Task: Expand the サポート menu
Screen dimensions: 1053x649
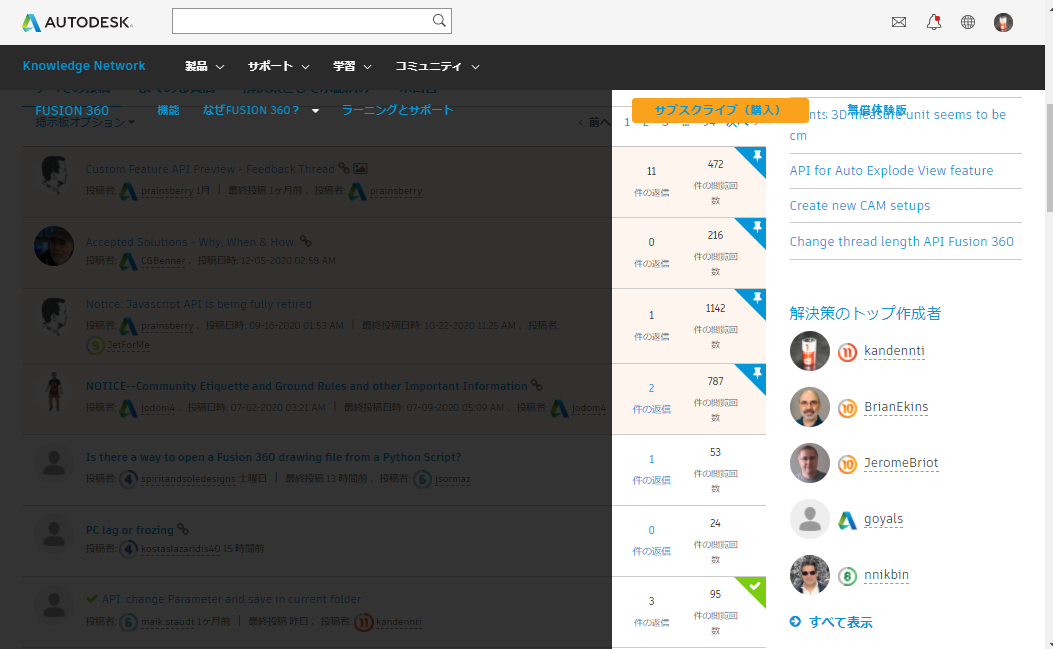Action: [x=279, y=67]
